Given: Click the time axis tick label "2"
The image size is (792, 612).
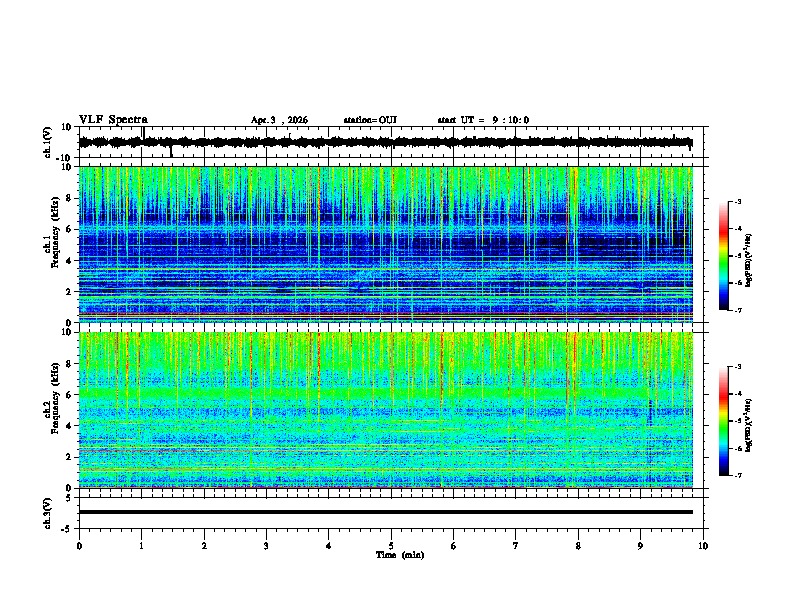Looking at the screenshot, I should click(204, 546).
